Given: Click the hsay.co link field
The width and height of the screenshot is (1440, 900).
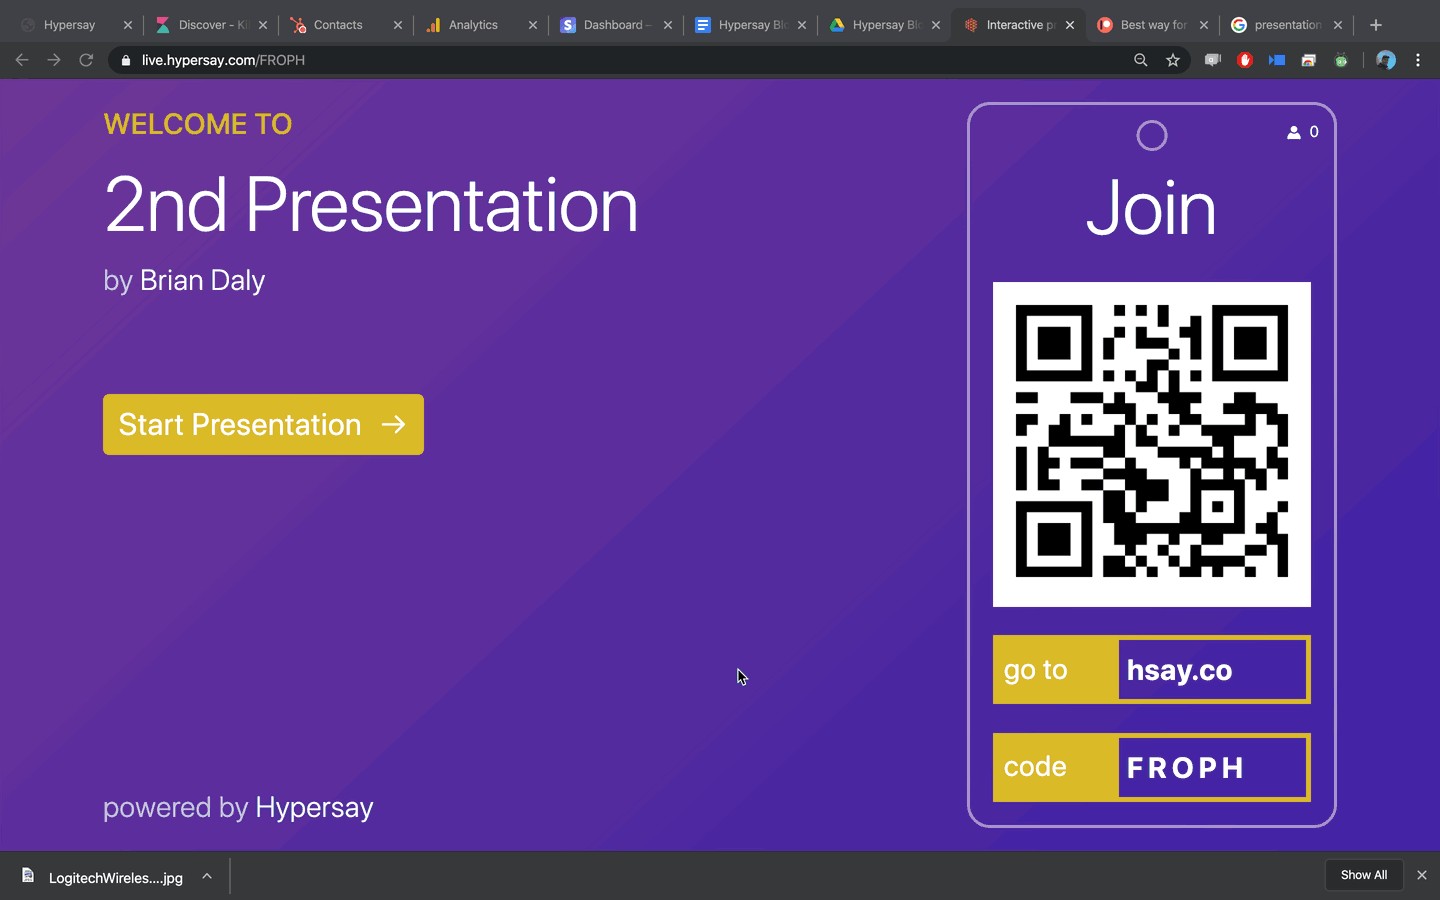Looking at the screenshot, I should pyautogui.click(x=1212, y=670).
